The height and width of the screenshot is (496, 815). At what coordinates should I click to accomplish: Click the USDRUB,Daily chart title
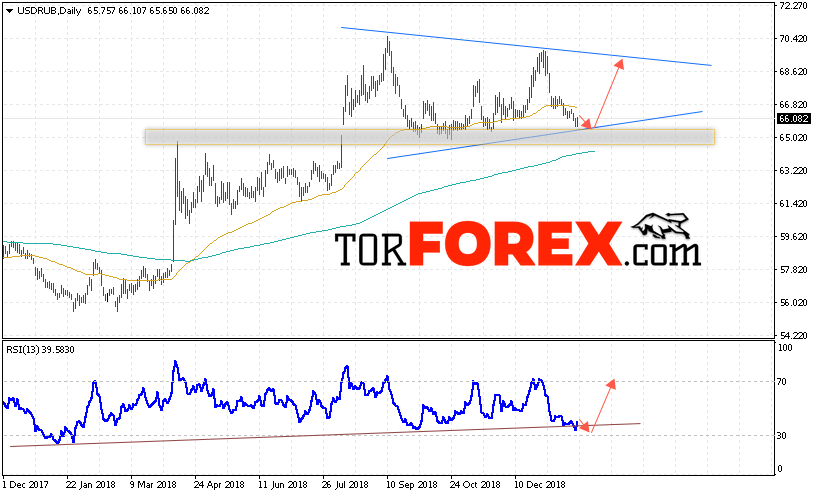[49, 10]
